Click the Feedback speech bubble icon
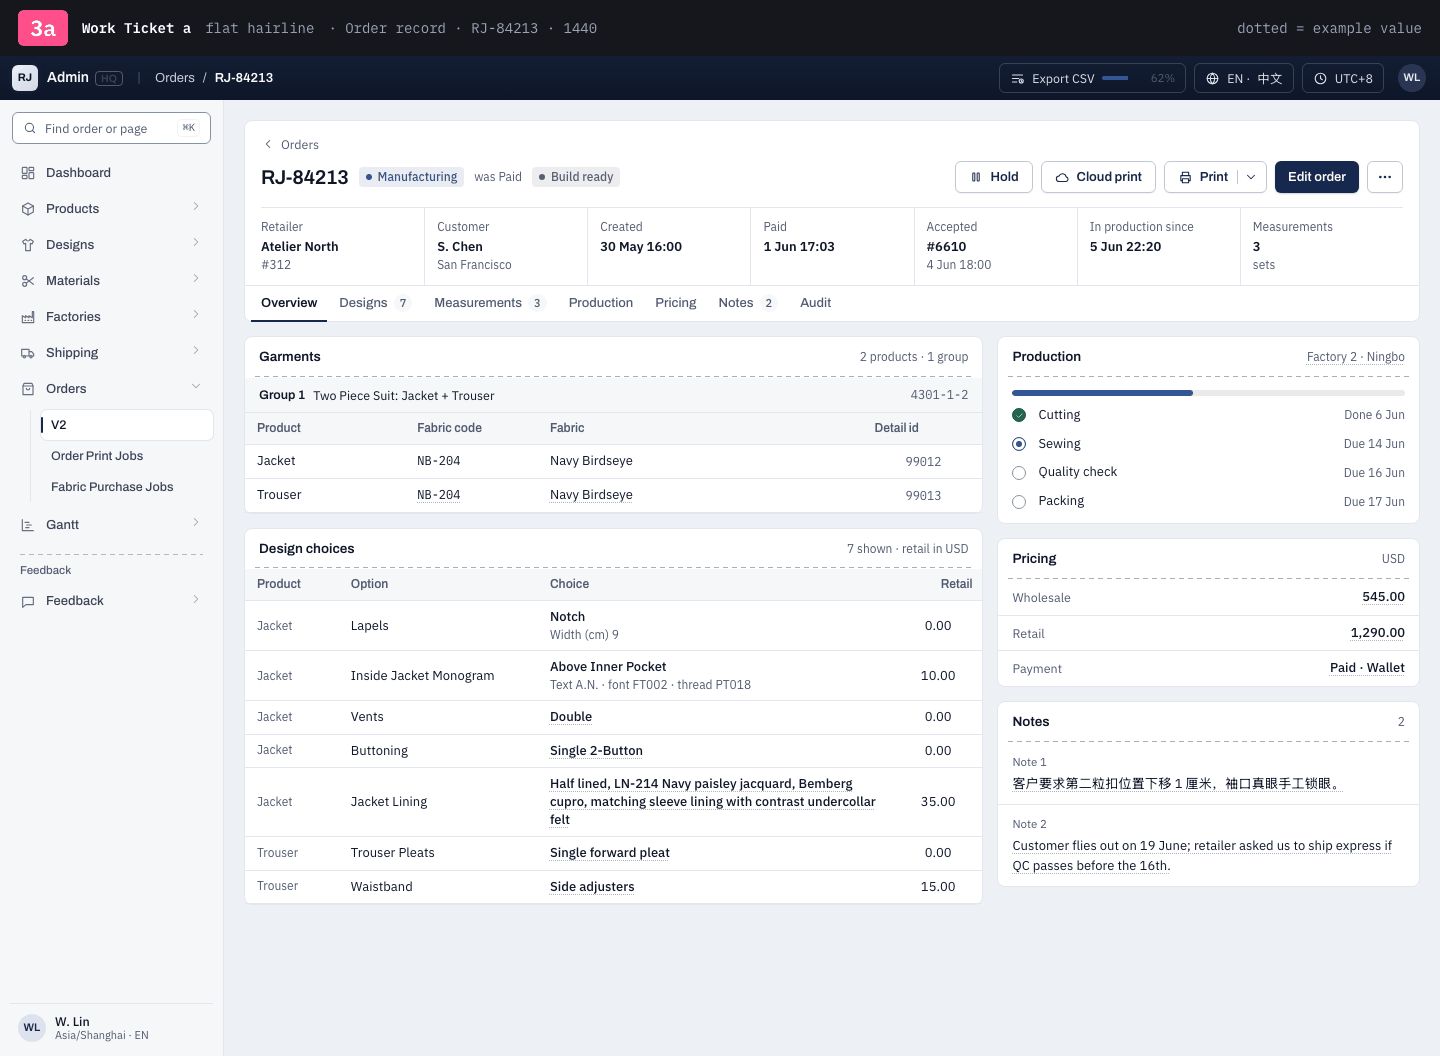Image resolution: width=1440 pixels, height=1056 pixels. pos(28,601)
